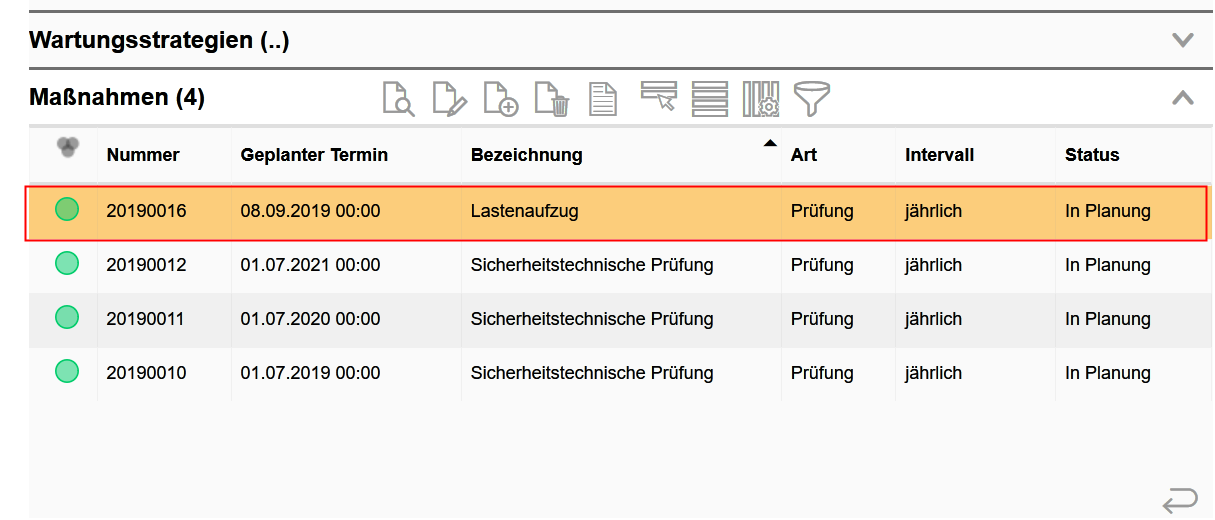Sort by the Bezeichnung column header

pyautogui.click(x=526, y=155)
